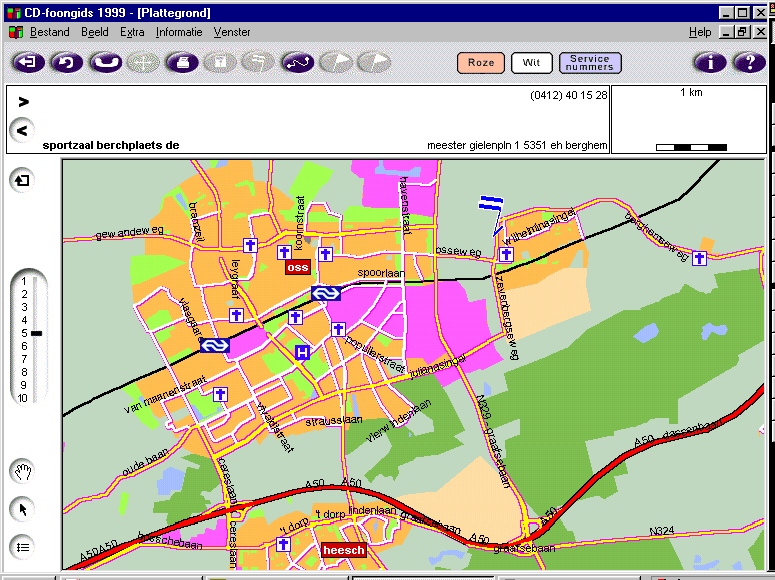Click the Service nummers button
The width and height of the screenshot is (775, 580).
(590, 63)
